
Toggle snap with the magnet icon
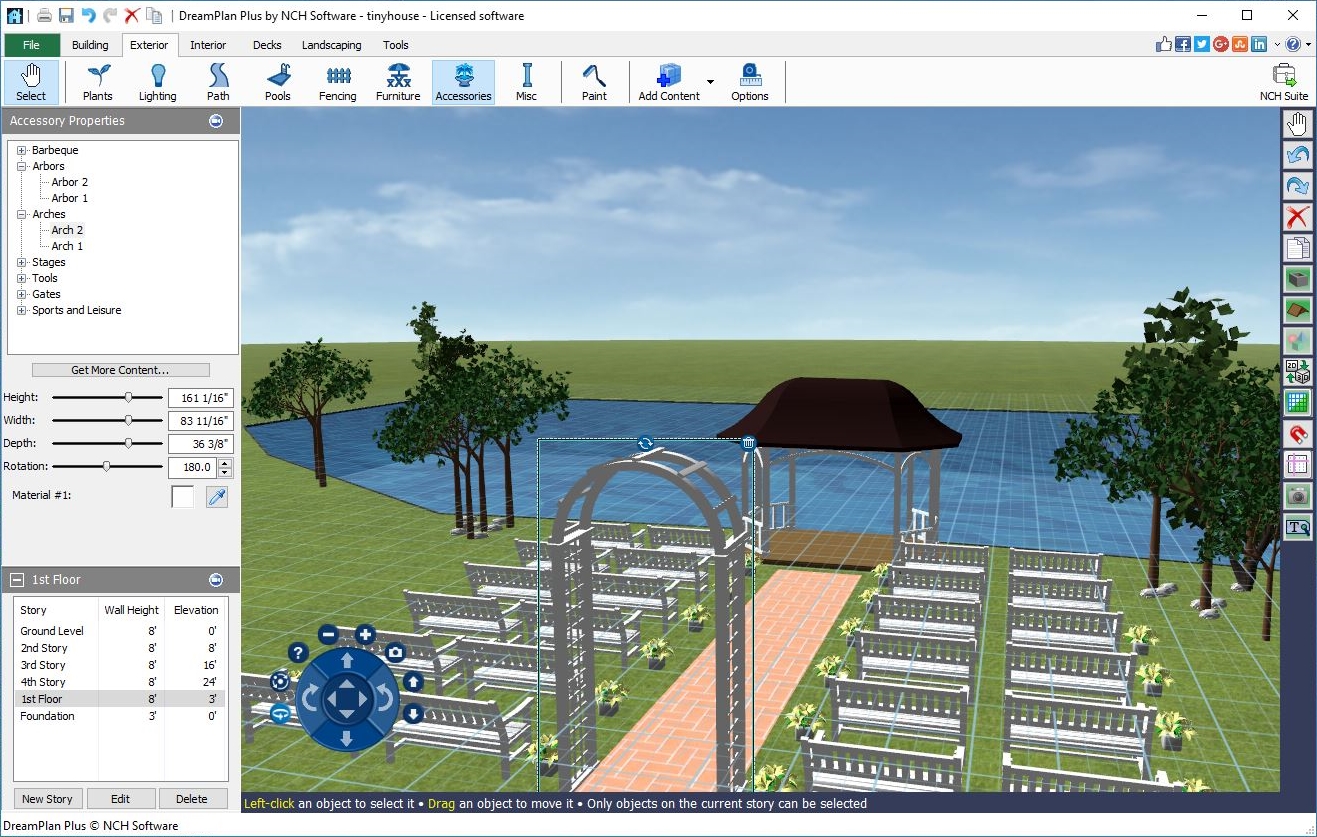click(x=1297, y=434)
